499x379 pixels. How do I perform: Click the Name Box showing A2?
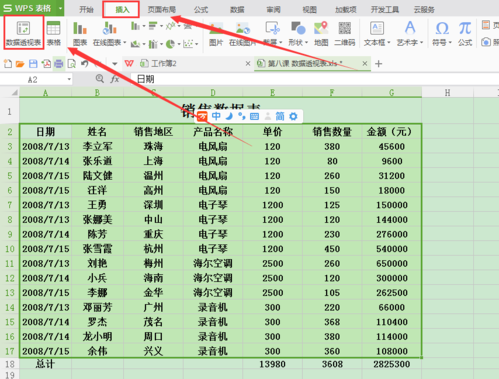pyautogui.click(x=33, y=79)
